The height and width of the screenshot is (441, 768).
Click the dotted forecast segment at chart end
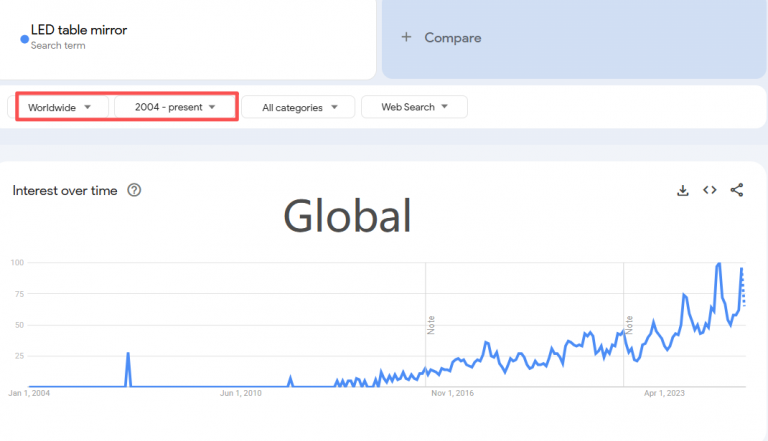(743, 290)
